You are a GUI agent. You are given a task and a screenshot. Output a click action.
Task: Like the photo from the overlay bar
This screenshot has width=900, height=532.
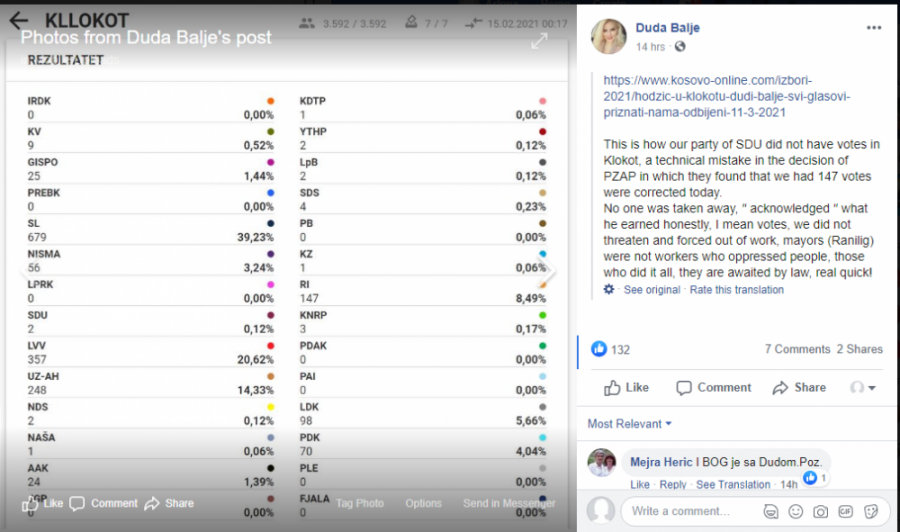pos(42,503)
